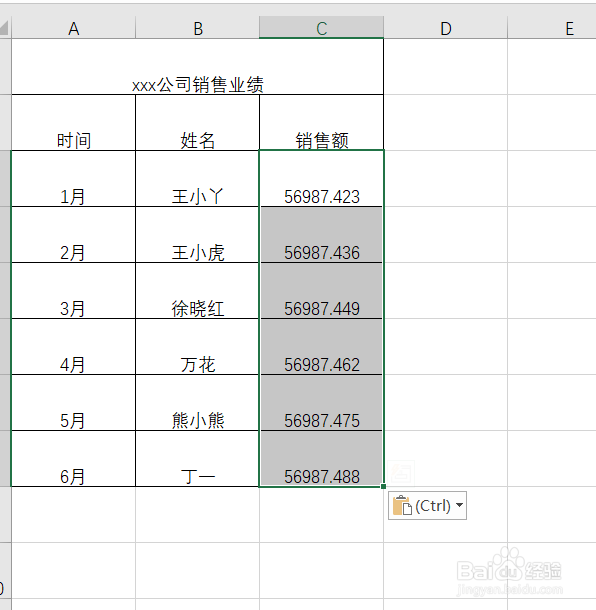596x610 pixels.
Task: Click the name cell 熊小熊
Action: click(x=197, y=403)
